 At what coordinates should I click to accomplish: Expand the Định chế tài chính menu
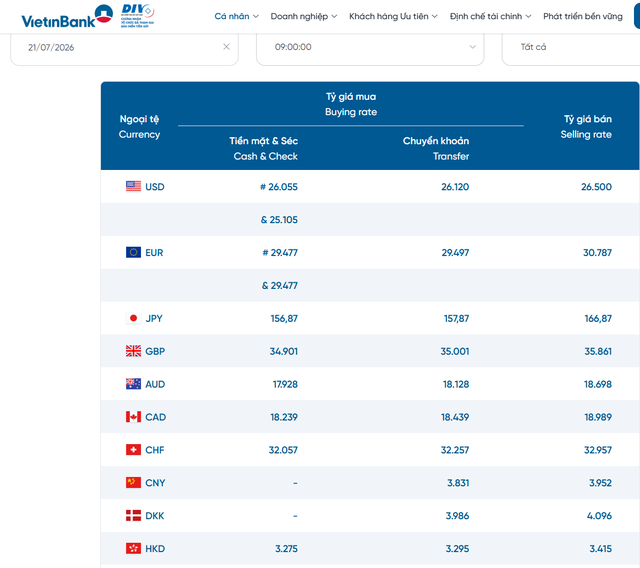pos(491,16)
